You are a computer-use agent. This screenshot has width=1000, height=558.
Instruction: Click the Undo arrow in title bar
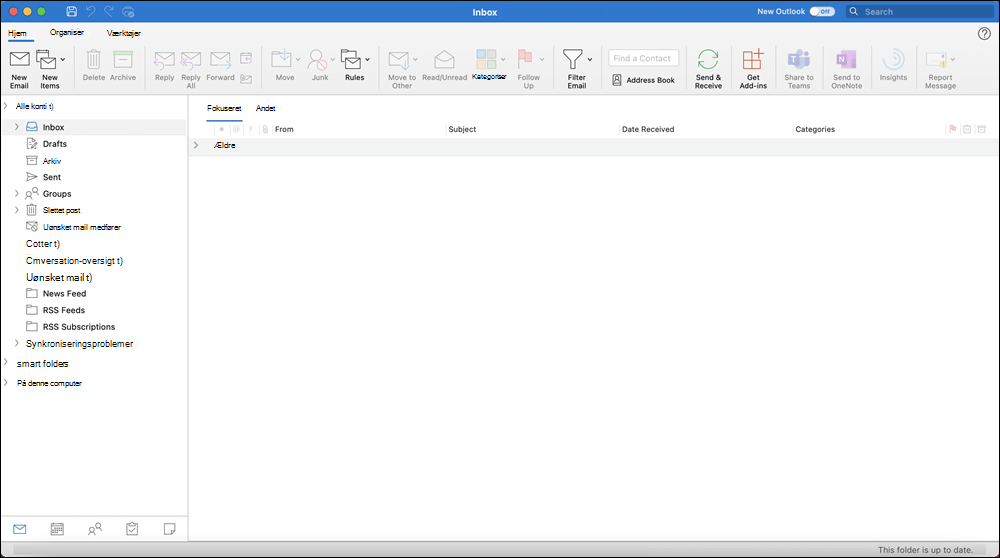[91, 11]
